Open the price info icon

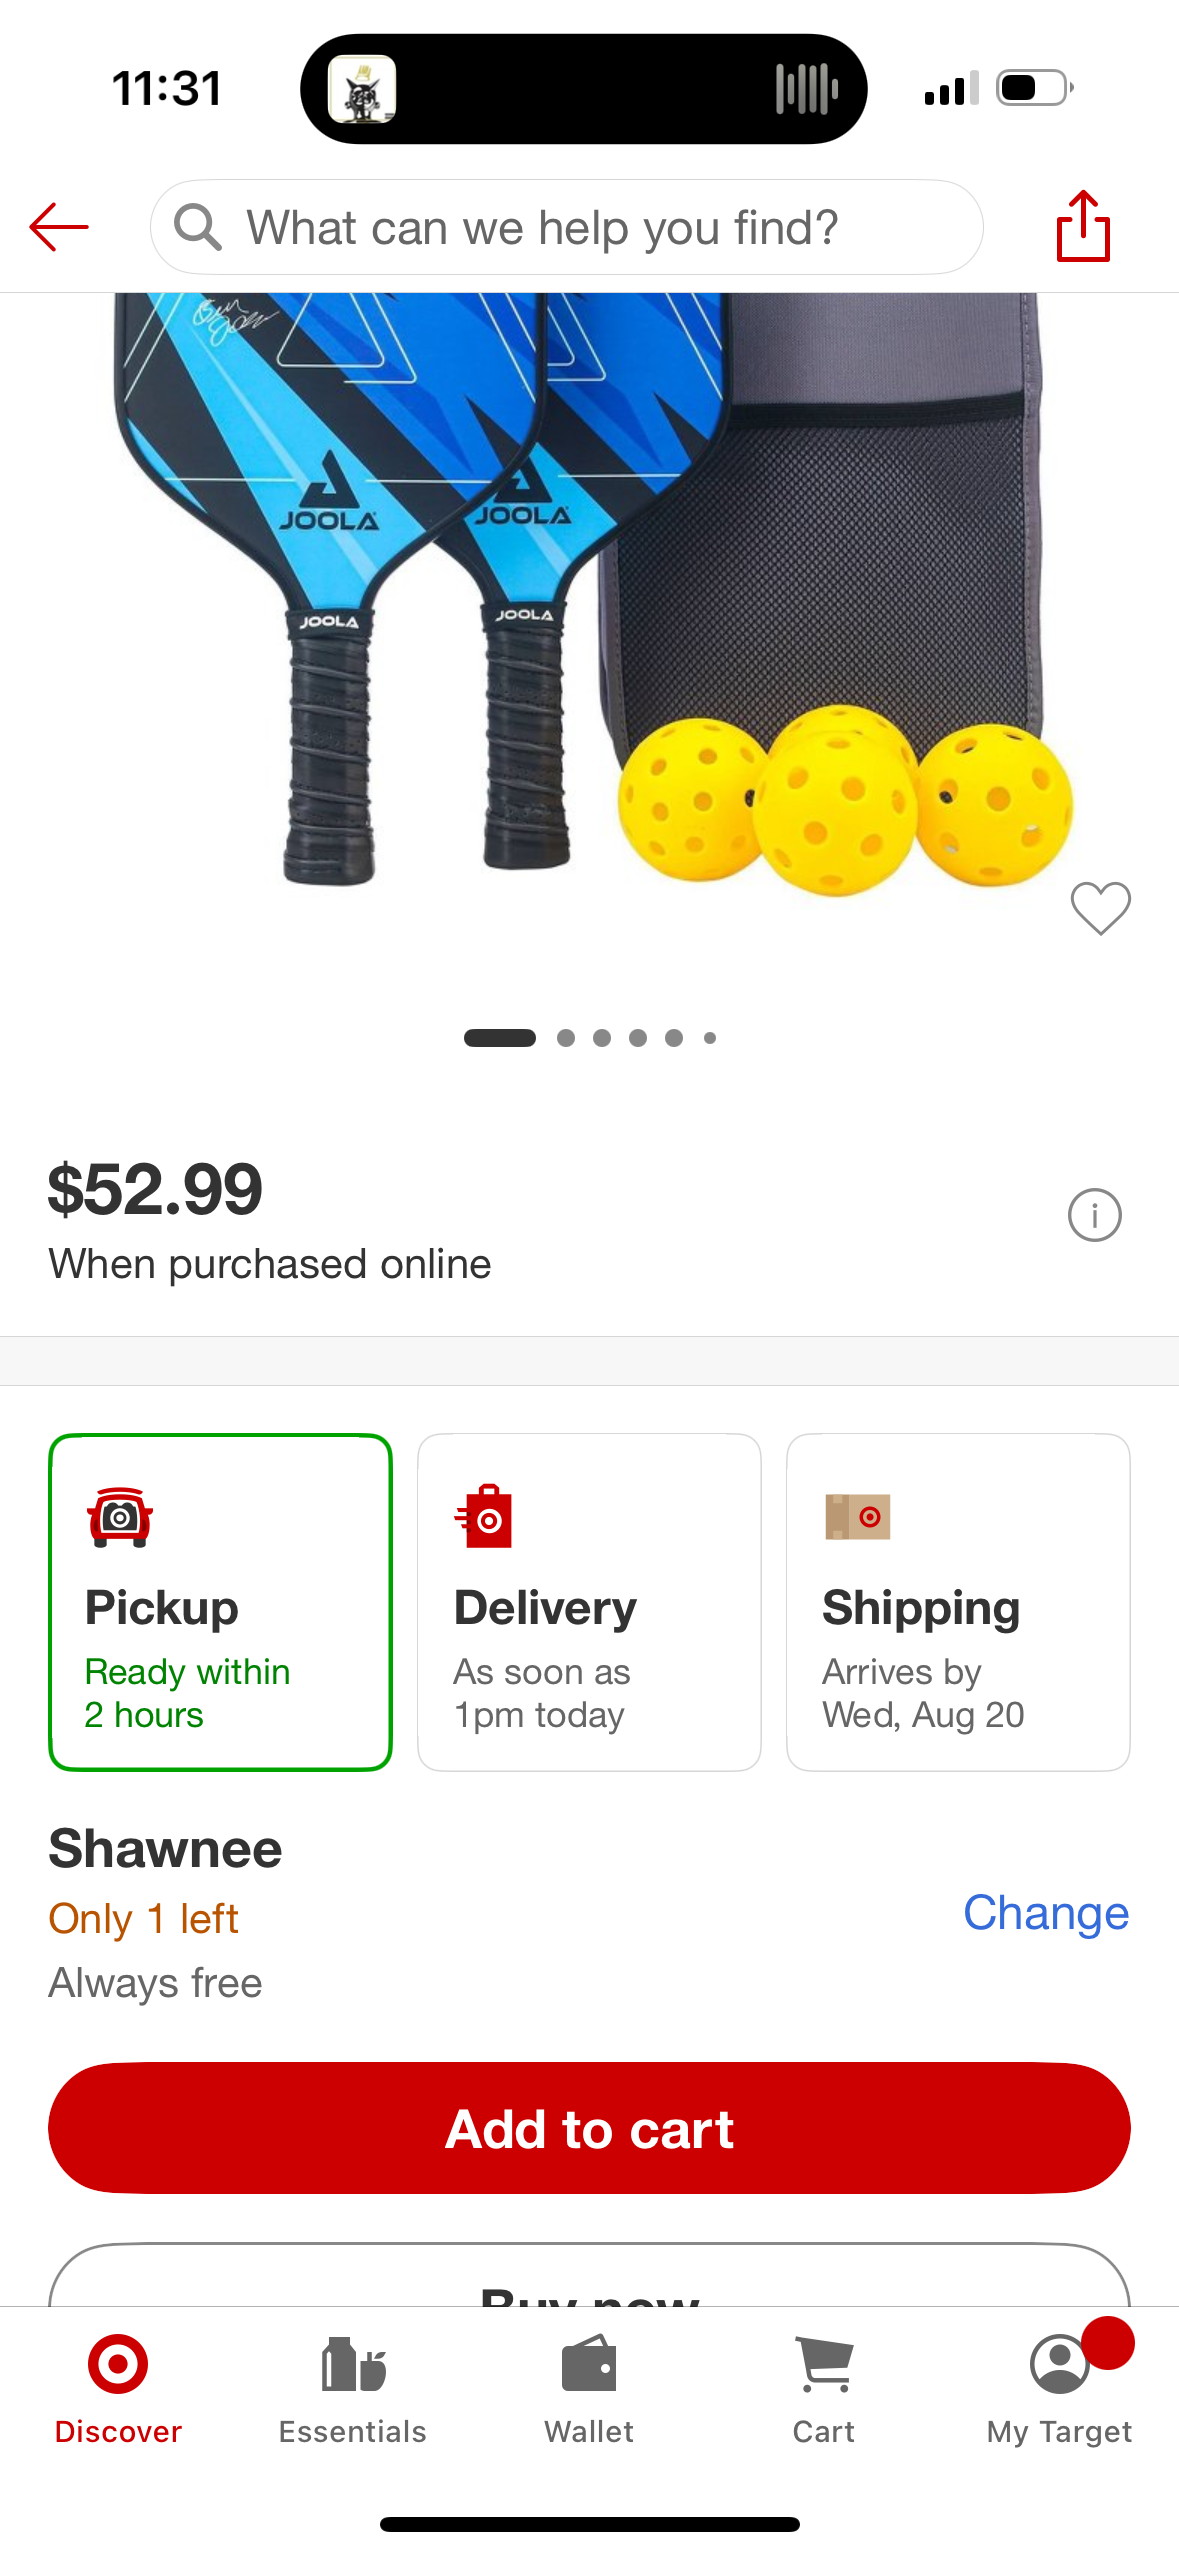1094,1215
